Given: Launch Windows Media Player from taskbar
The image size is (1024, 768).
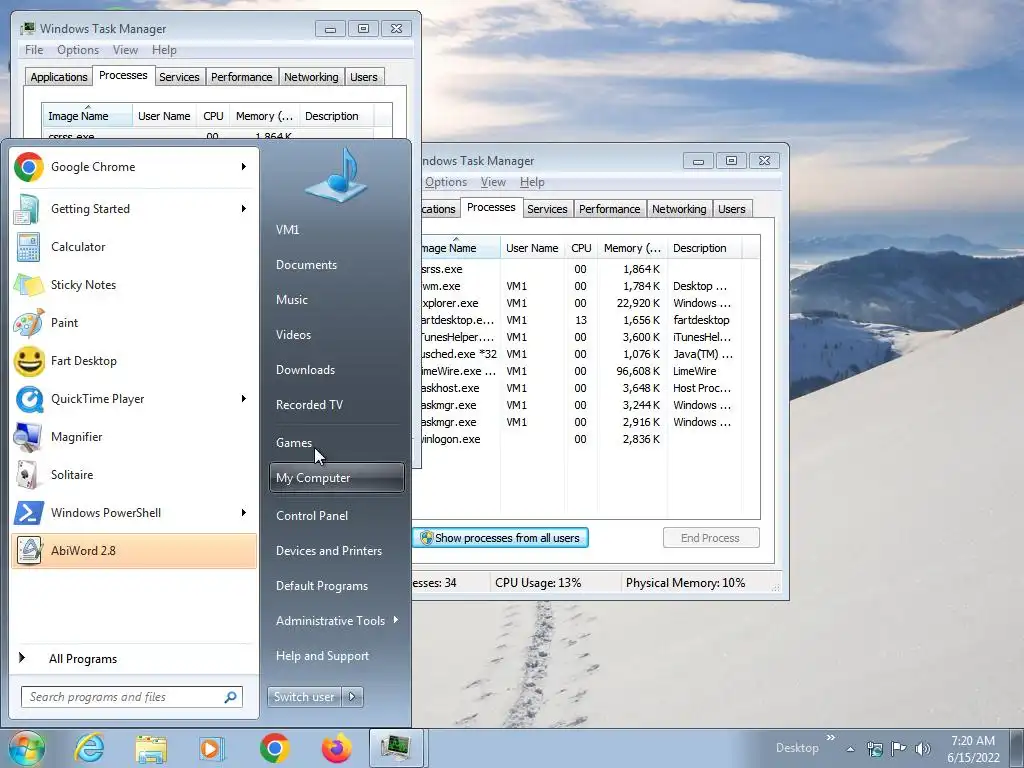Looking at the screenshot, I should click(x=212, y=748).
